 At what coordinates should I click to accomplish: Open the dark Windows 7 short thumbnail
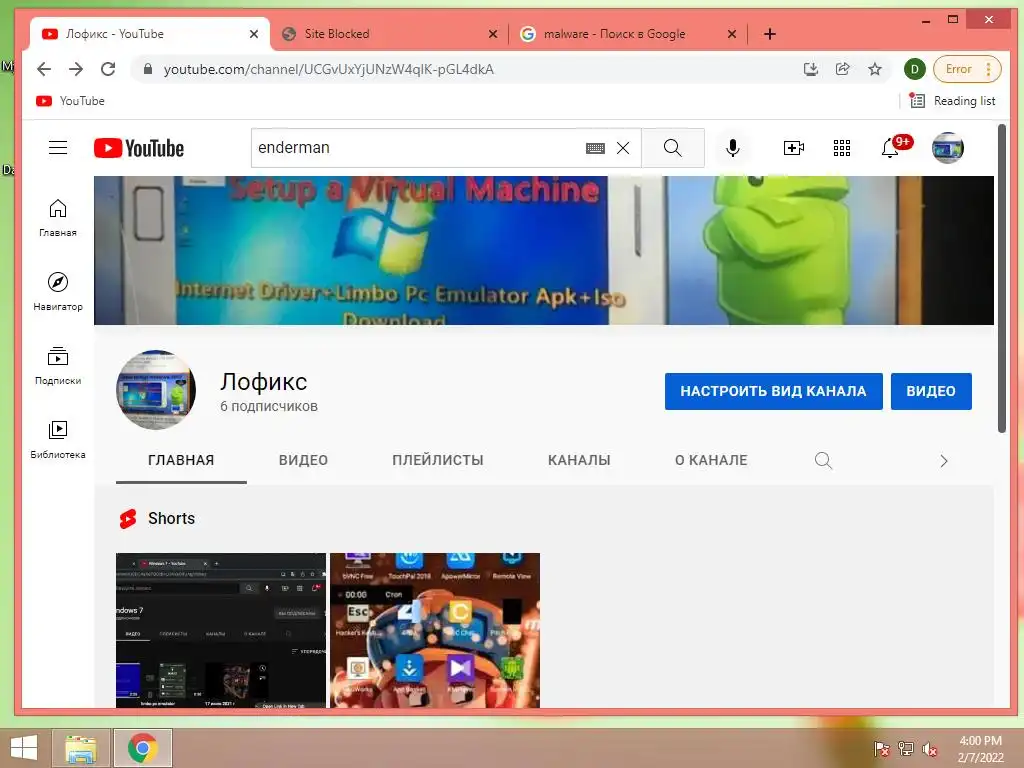221,630
